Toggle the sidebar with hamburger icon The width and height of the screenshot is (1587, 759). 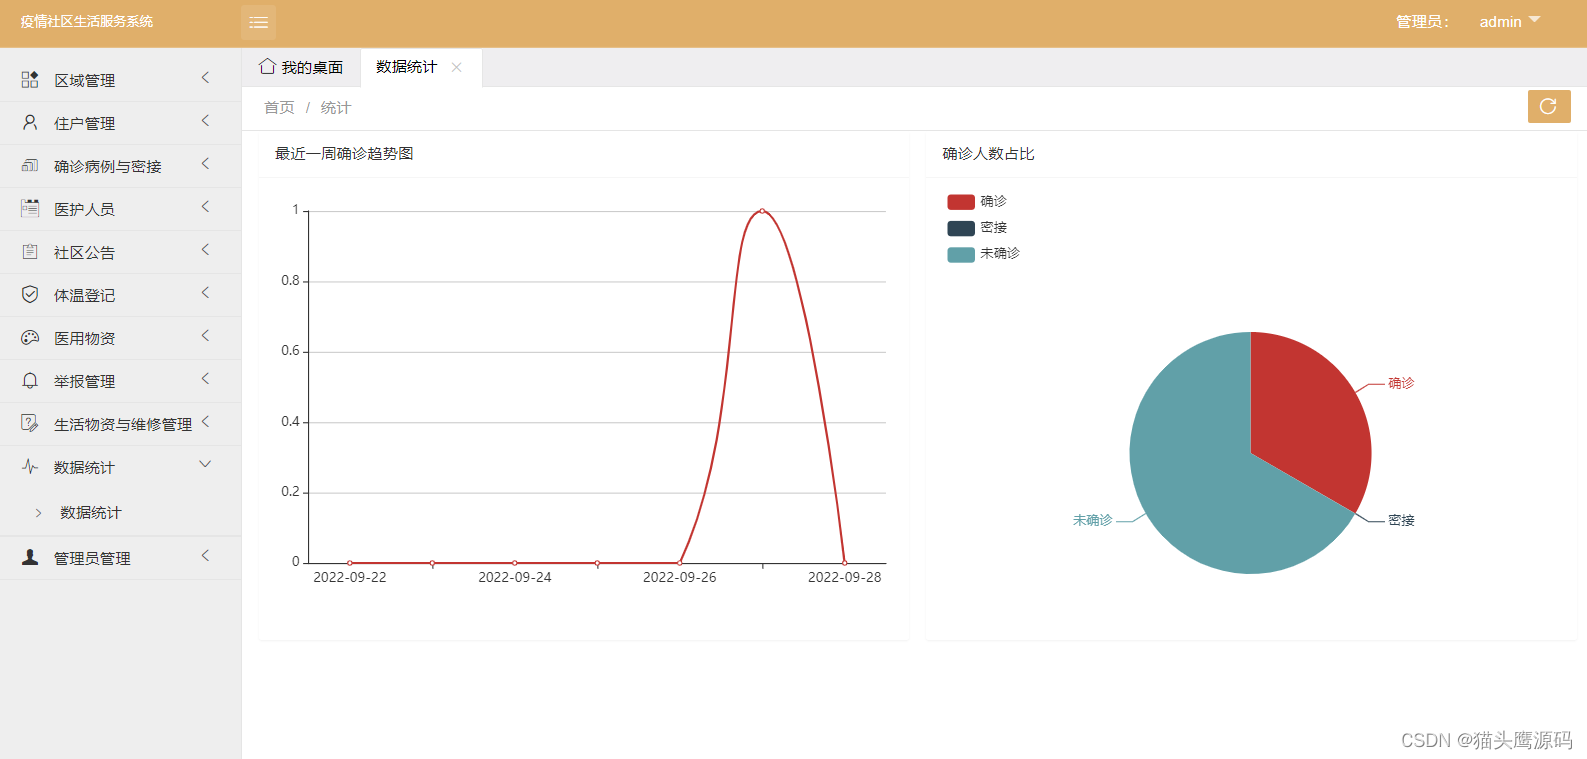point(258,22)
